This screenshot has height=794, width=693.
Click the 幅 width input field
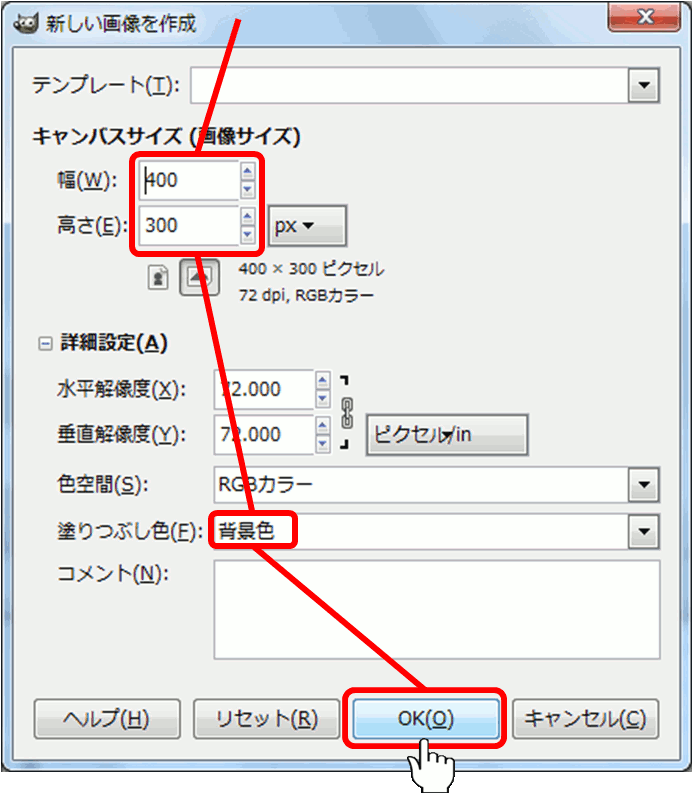click(190, 181)
